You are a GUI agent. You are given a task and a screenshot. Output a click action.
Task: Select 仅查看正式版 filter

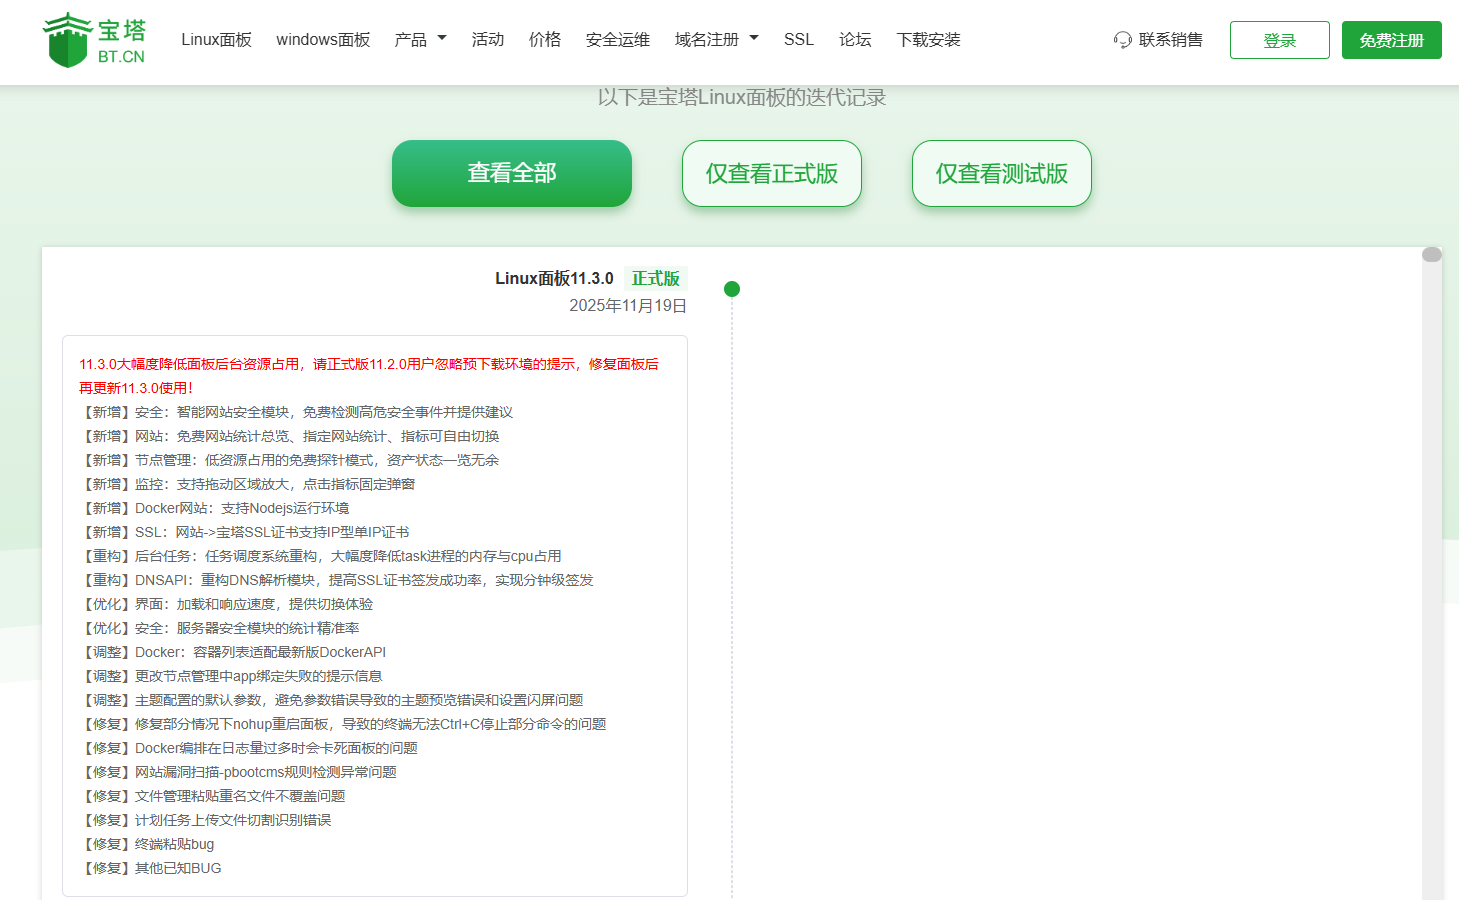(771, 173)
